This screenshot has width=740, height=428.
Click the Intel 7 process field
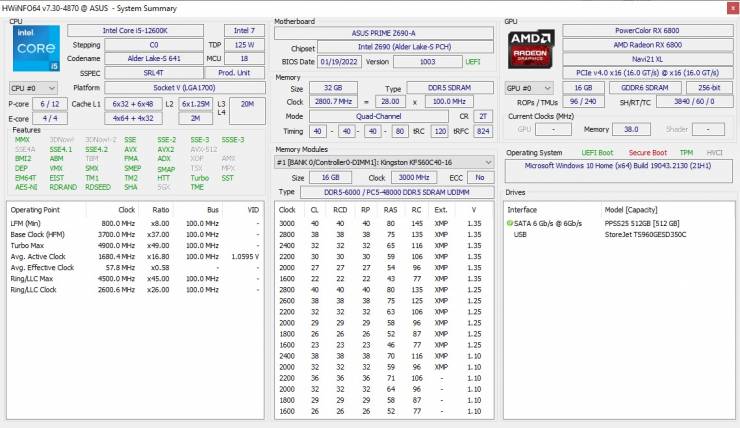[x=244, y=31]
